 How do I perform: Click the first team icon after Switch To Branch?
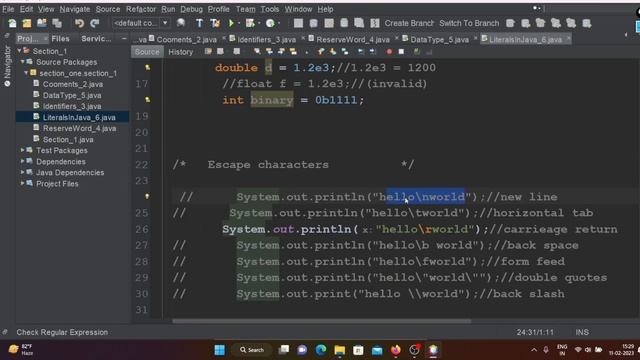(510, 23)
